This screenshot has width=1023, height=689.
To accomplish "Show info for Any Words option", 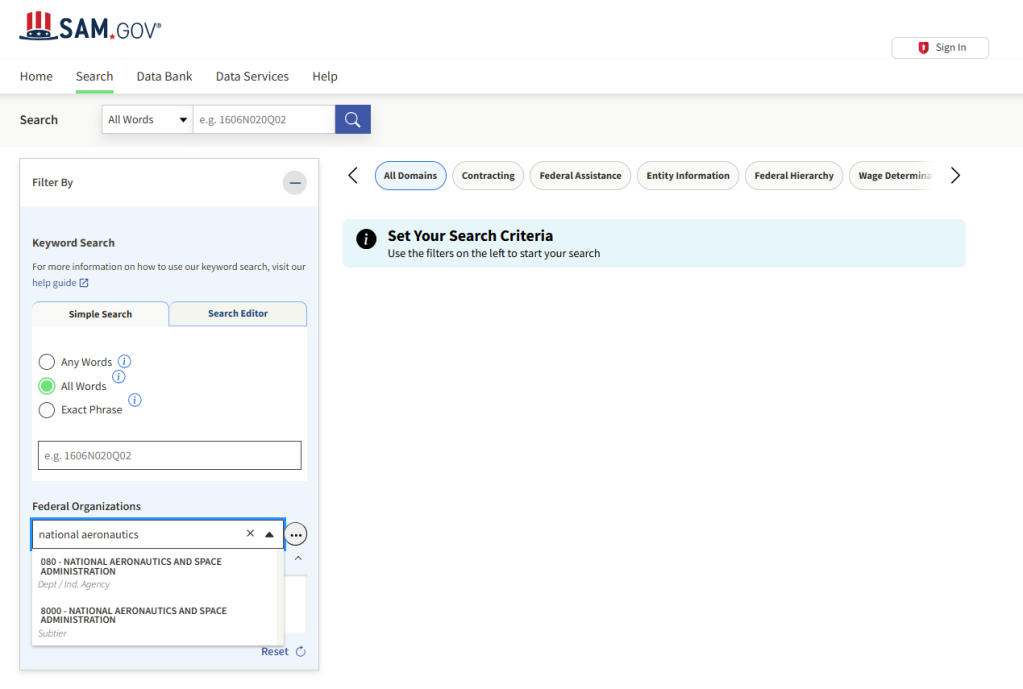I will coord(125,361).
